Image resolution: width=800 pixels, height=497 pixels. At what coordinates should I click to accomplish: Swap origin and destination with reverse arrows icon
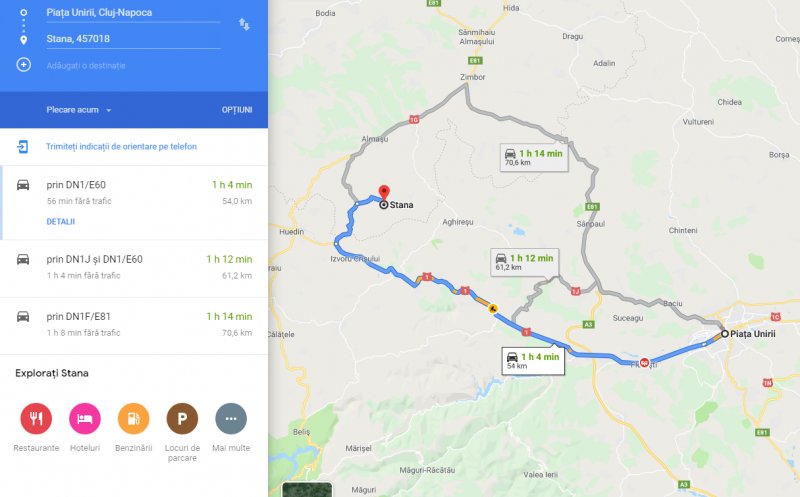pyautogui.click(x=244, y=24)
